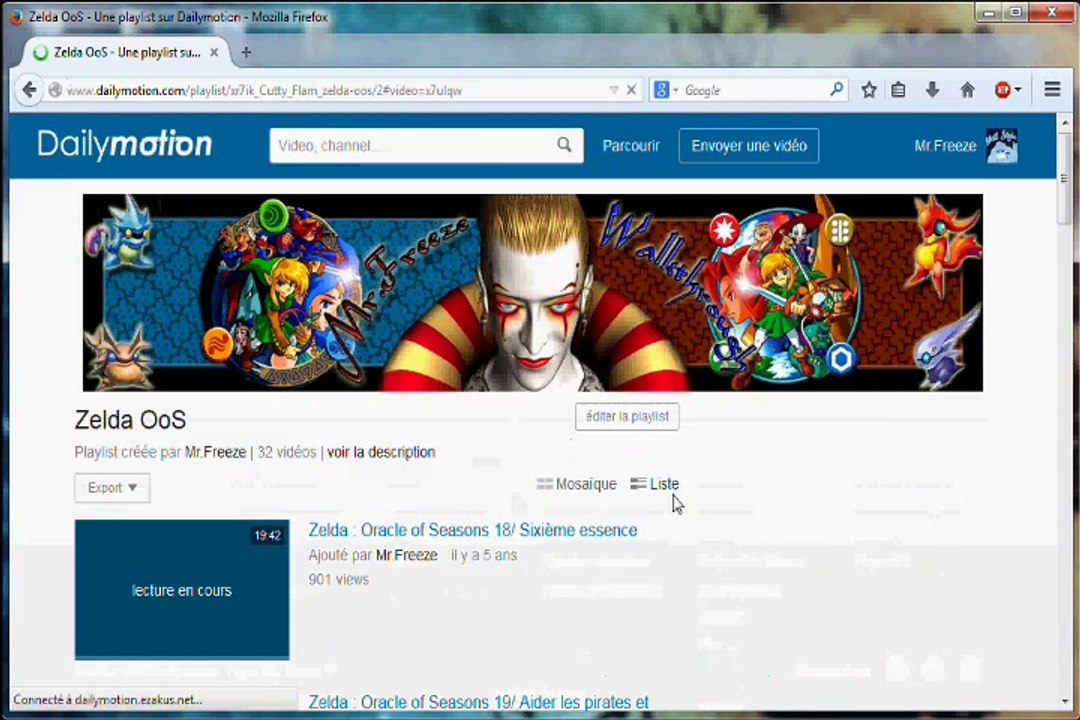
Task: Click the lecture en cours thumbnail
Action: pyautogui.click(x=182, y=590)
